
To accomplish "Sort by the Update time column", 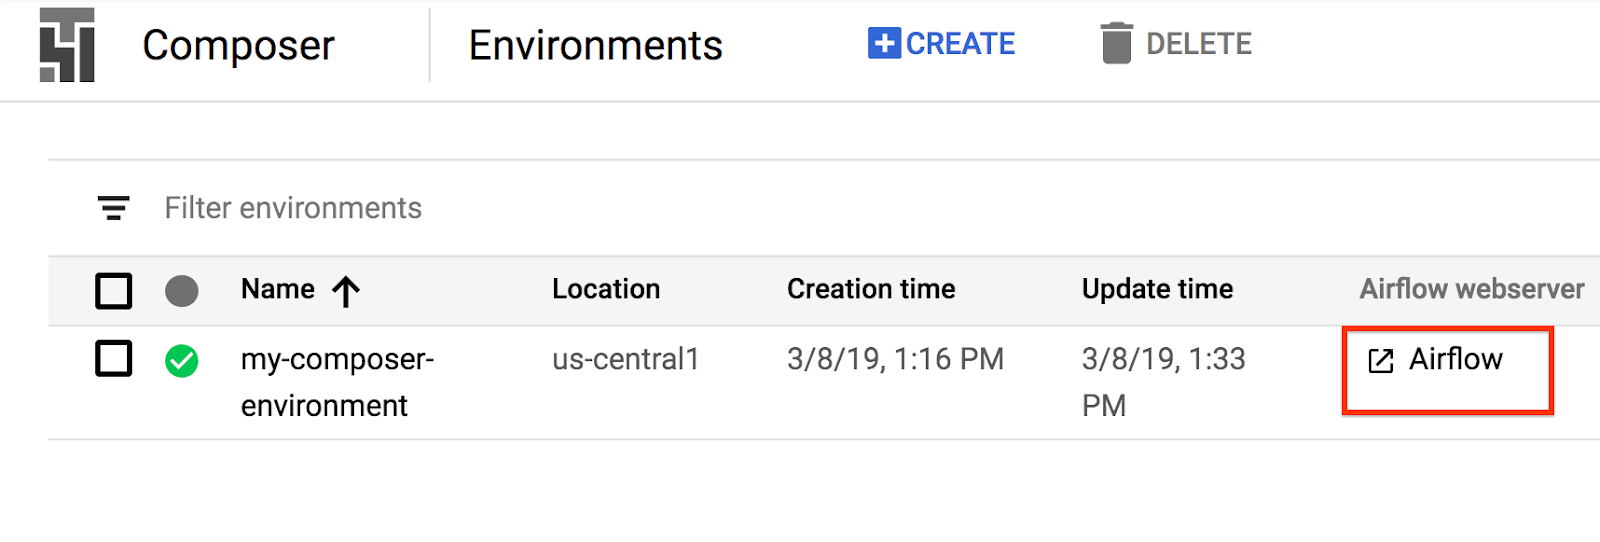I will pyautogui.click(x=1157, y=289).
